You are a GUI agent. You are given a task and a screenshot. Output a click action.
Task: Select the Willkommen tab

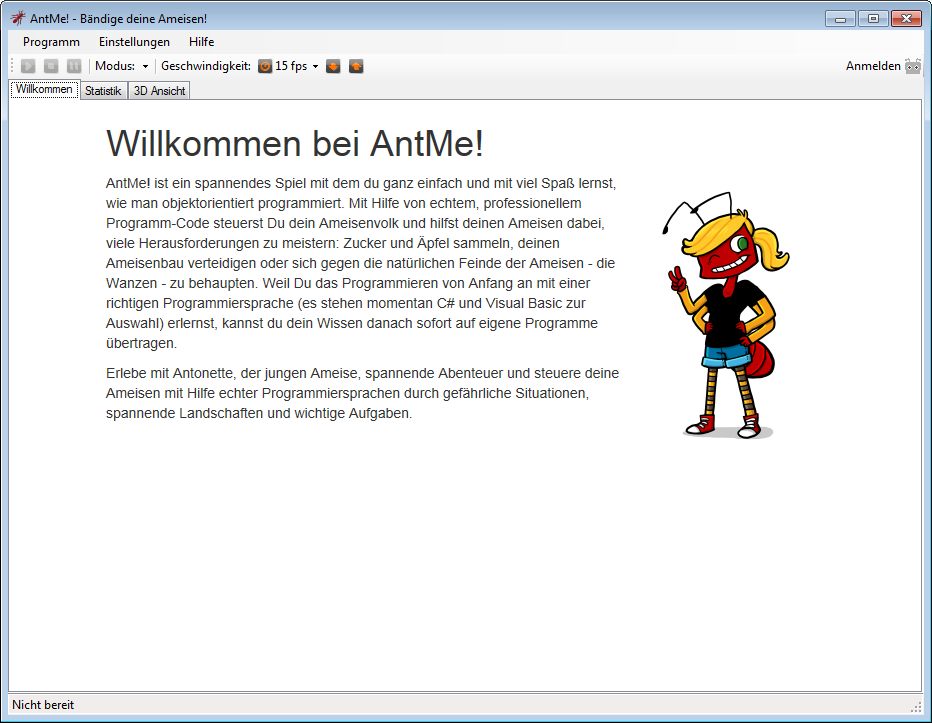[x=44, y=90]
